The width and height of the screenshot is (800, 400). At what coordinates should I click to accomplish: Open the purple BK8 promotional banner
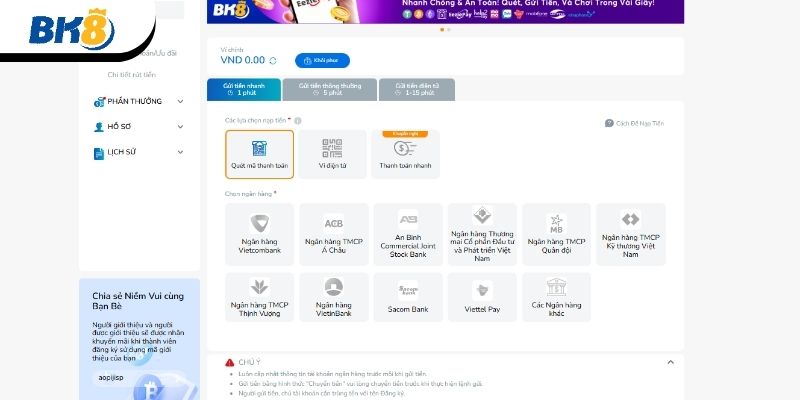[445, 11]
